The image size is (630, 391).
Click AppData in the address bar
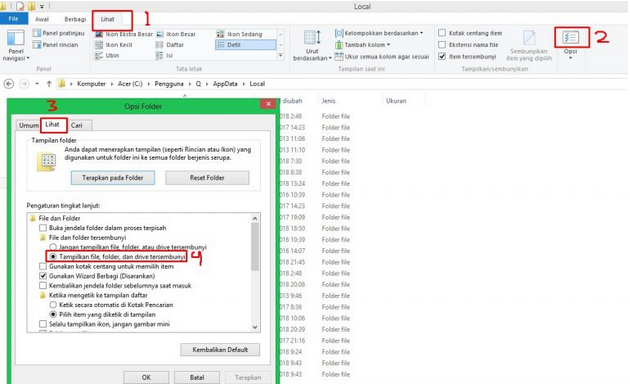[225, 84]
